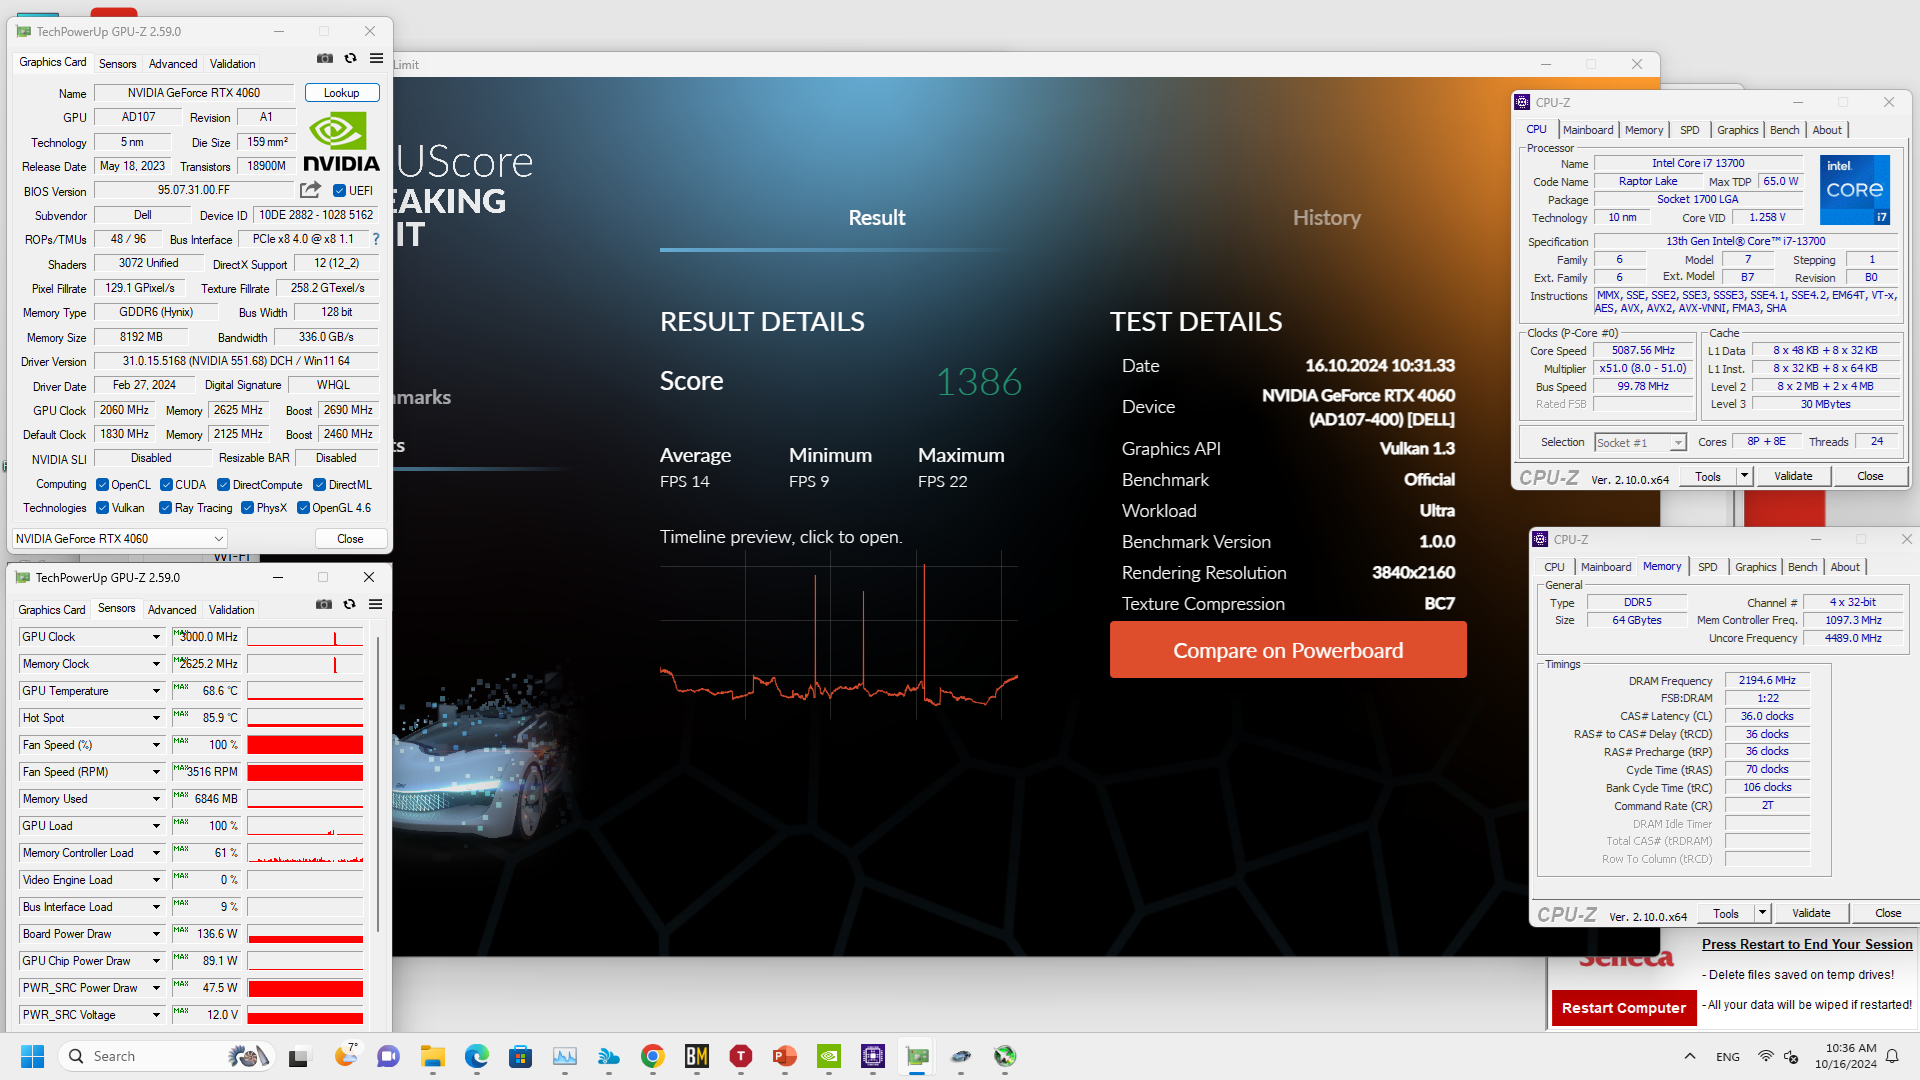Open the SPD tab in CPU-Z Memory window
The image size is (1920, 1080).
pyautogui.click(x=1708, y=567)
